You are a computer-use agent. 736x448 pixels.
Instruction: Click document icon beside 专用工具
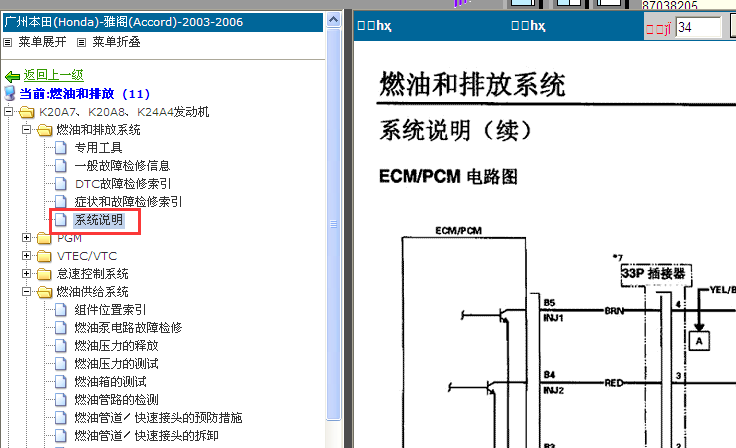[61, 147]
